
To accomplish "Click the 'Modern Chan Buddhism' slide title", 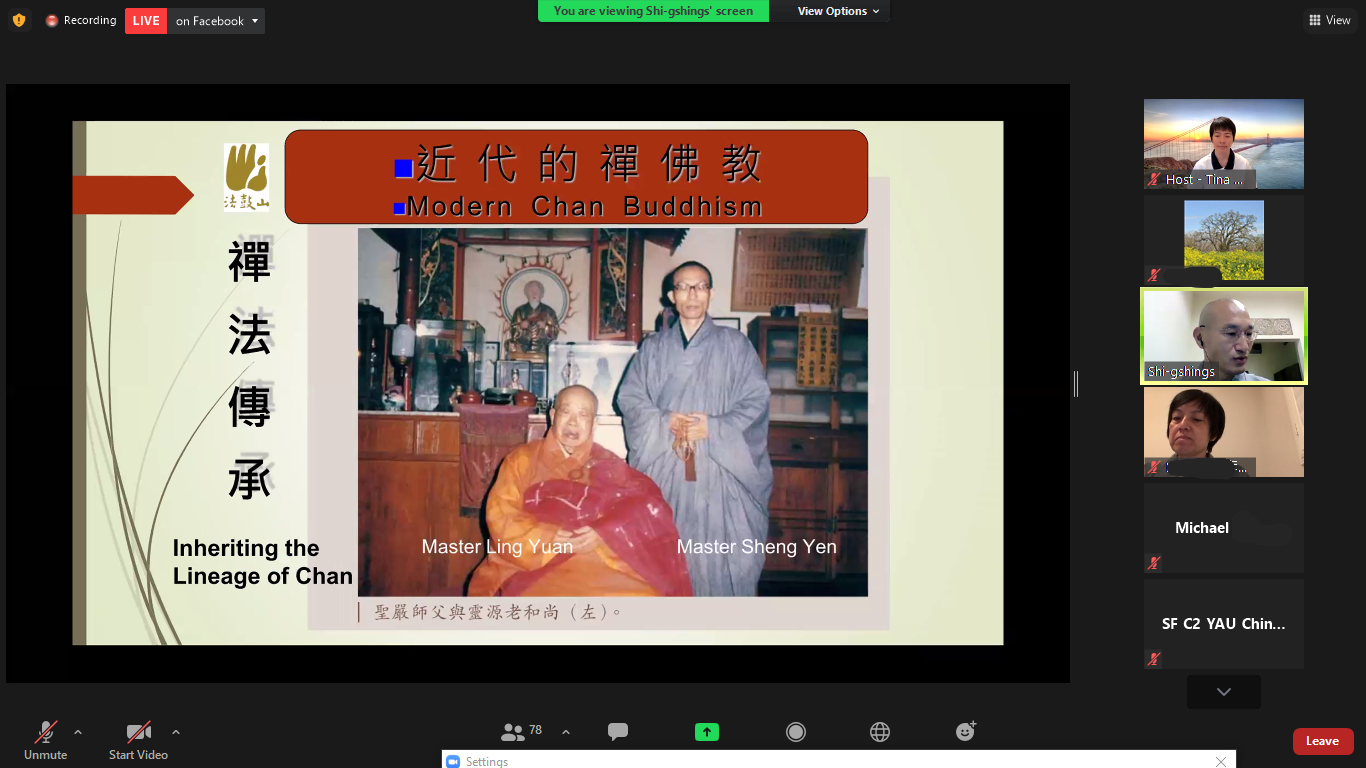I will pos(585,207).
